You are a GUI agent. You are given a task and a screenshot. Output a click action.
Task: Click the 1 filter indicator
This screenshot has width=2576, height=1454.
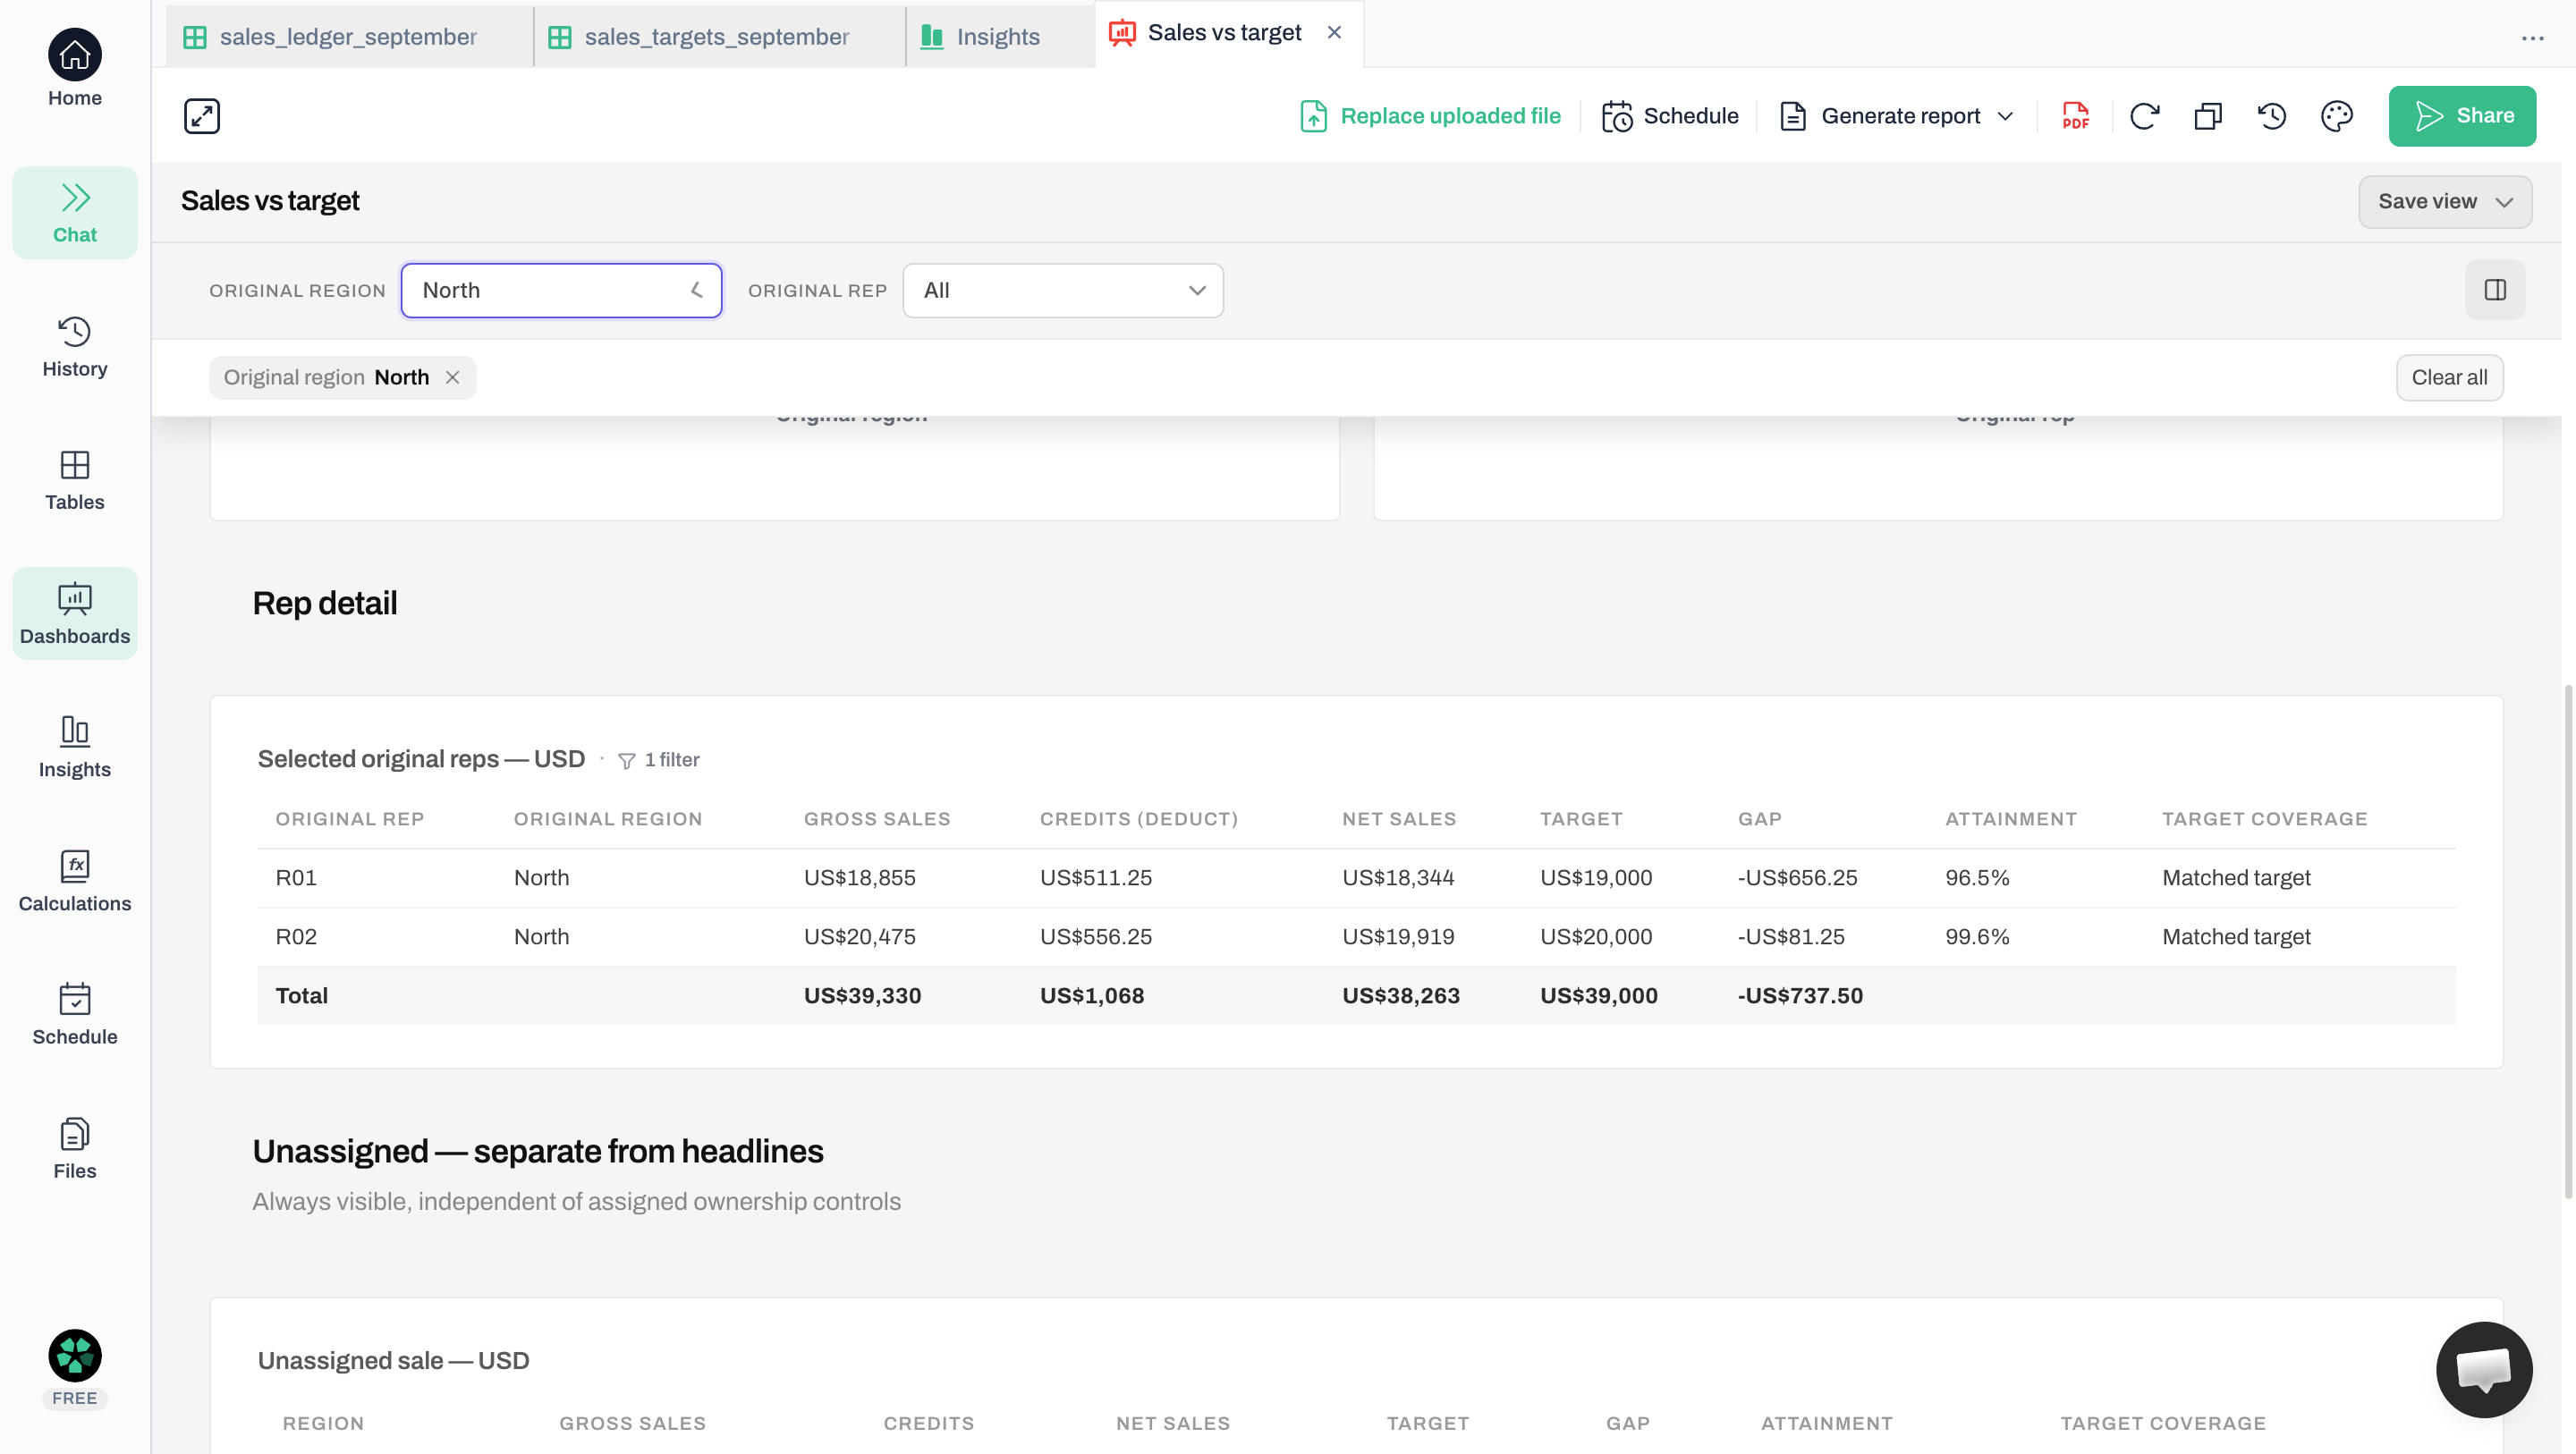(659, 760)
